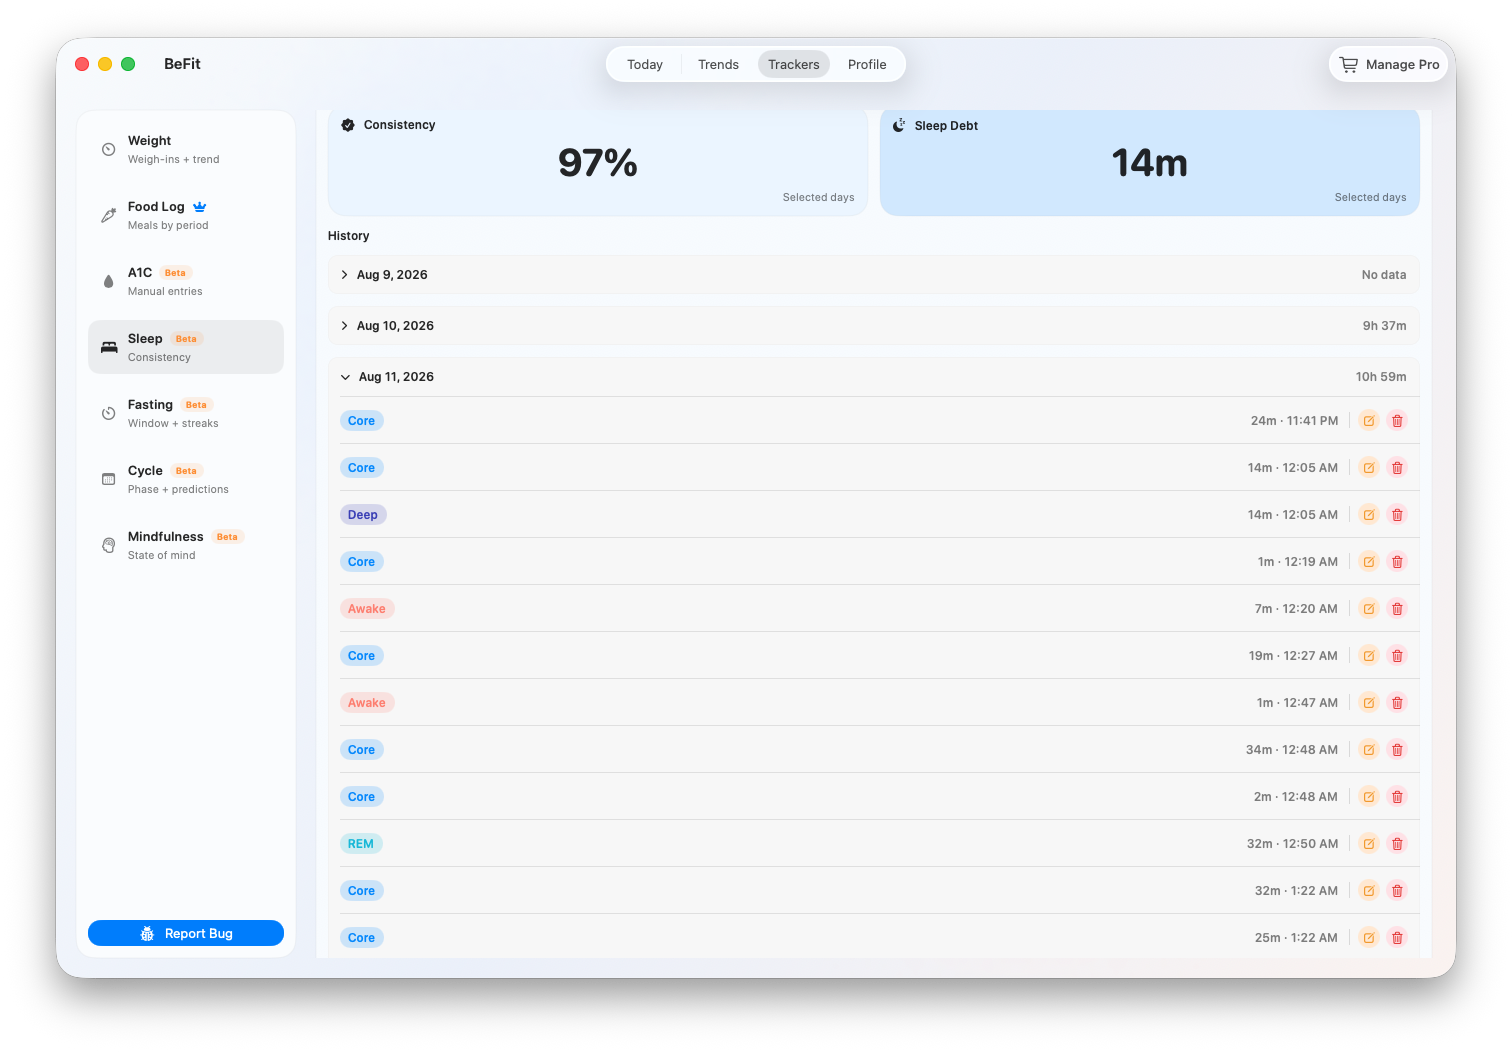Edit the 7m 12:20 AM Awake entry
The width and height of the screenshot is (1512, 1052).
[x=1369, y=609]
